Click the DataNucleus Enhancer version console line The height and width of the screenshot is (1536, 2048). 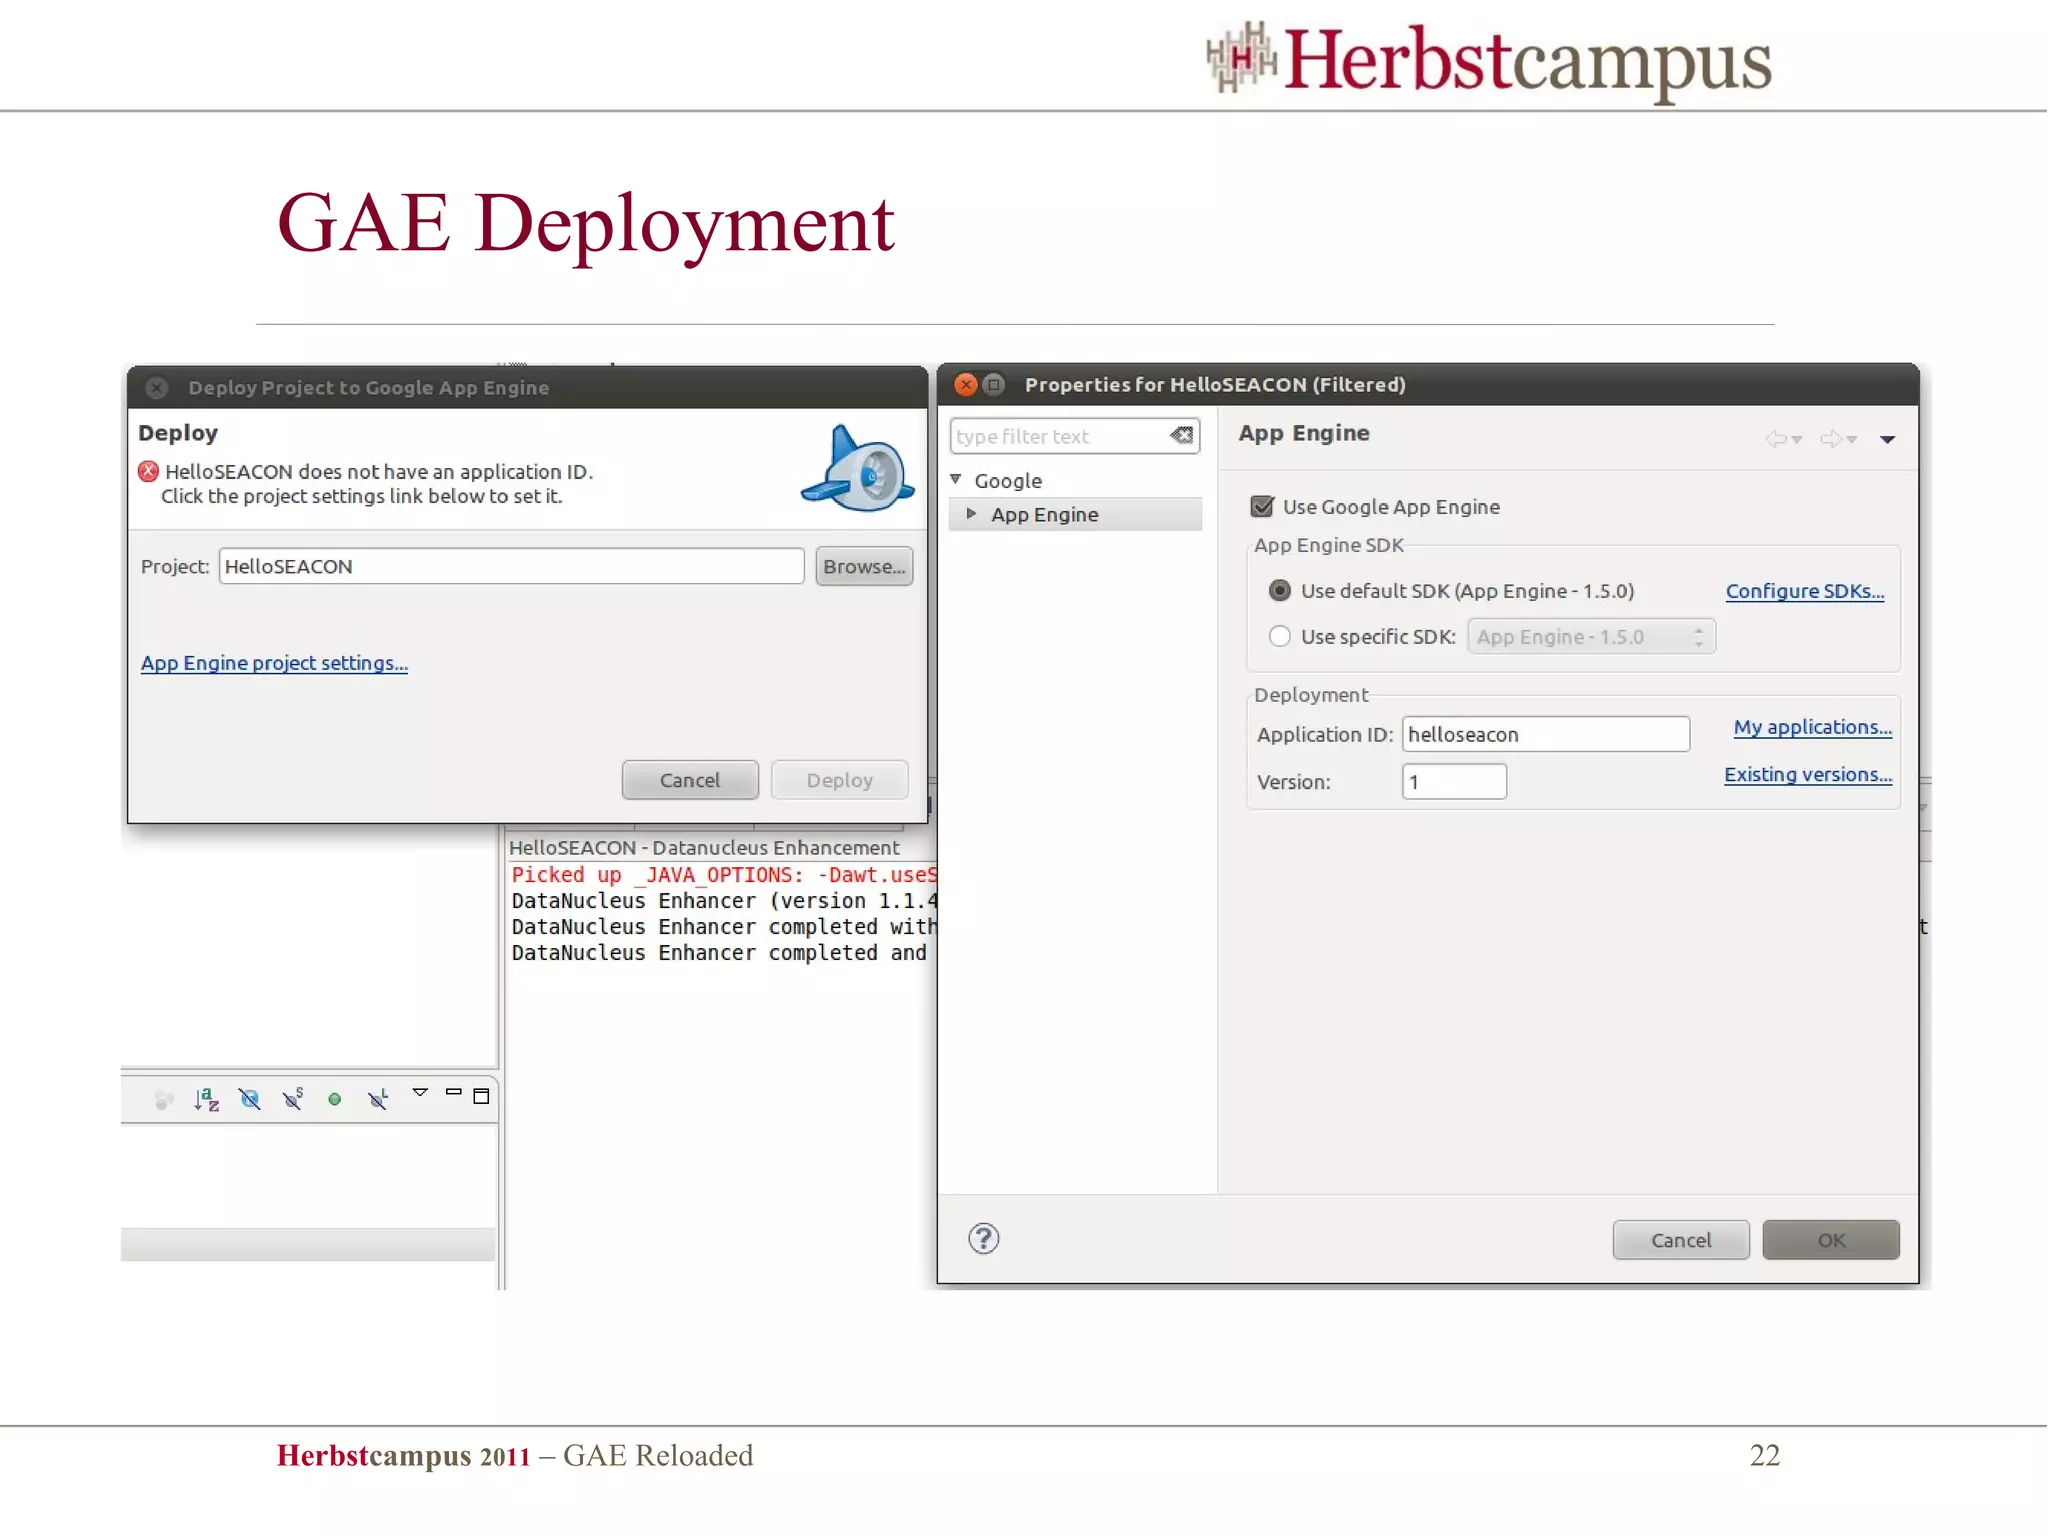(x=724, y=901)
